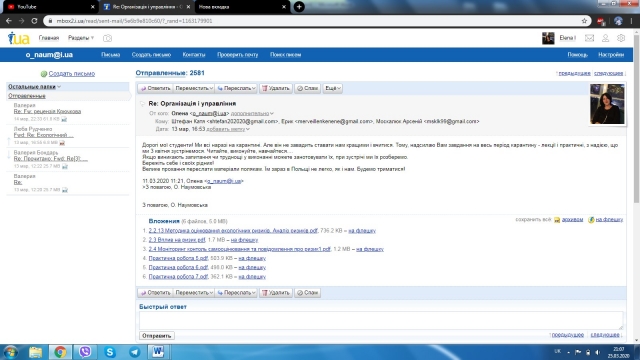Click the sender photo in the message

click(607, 104)
